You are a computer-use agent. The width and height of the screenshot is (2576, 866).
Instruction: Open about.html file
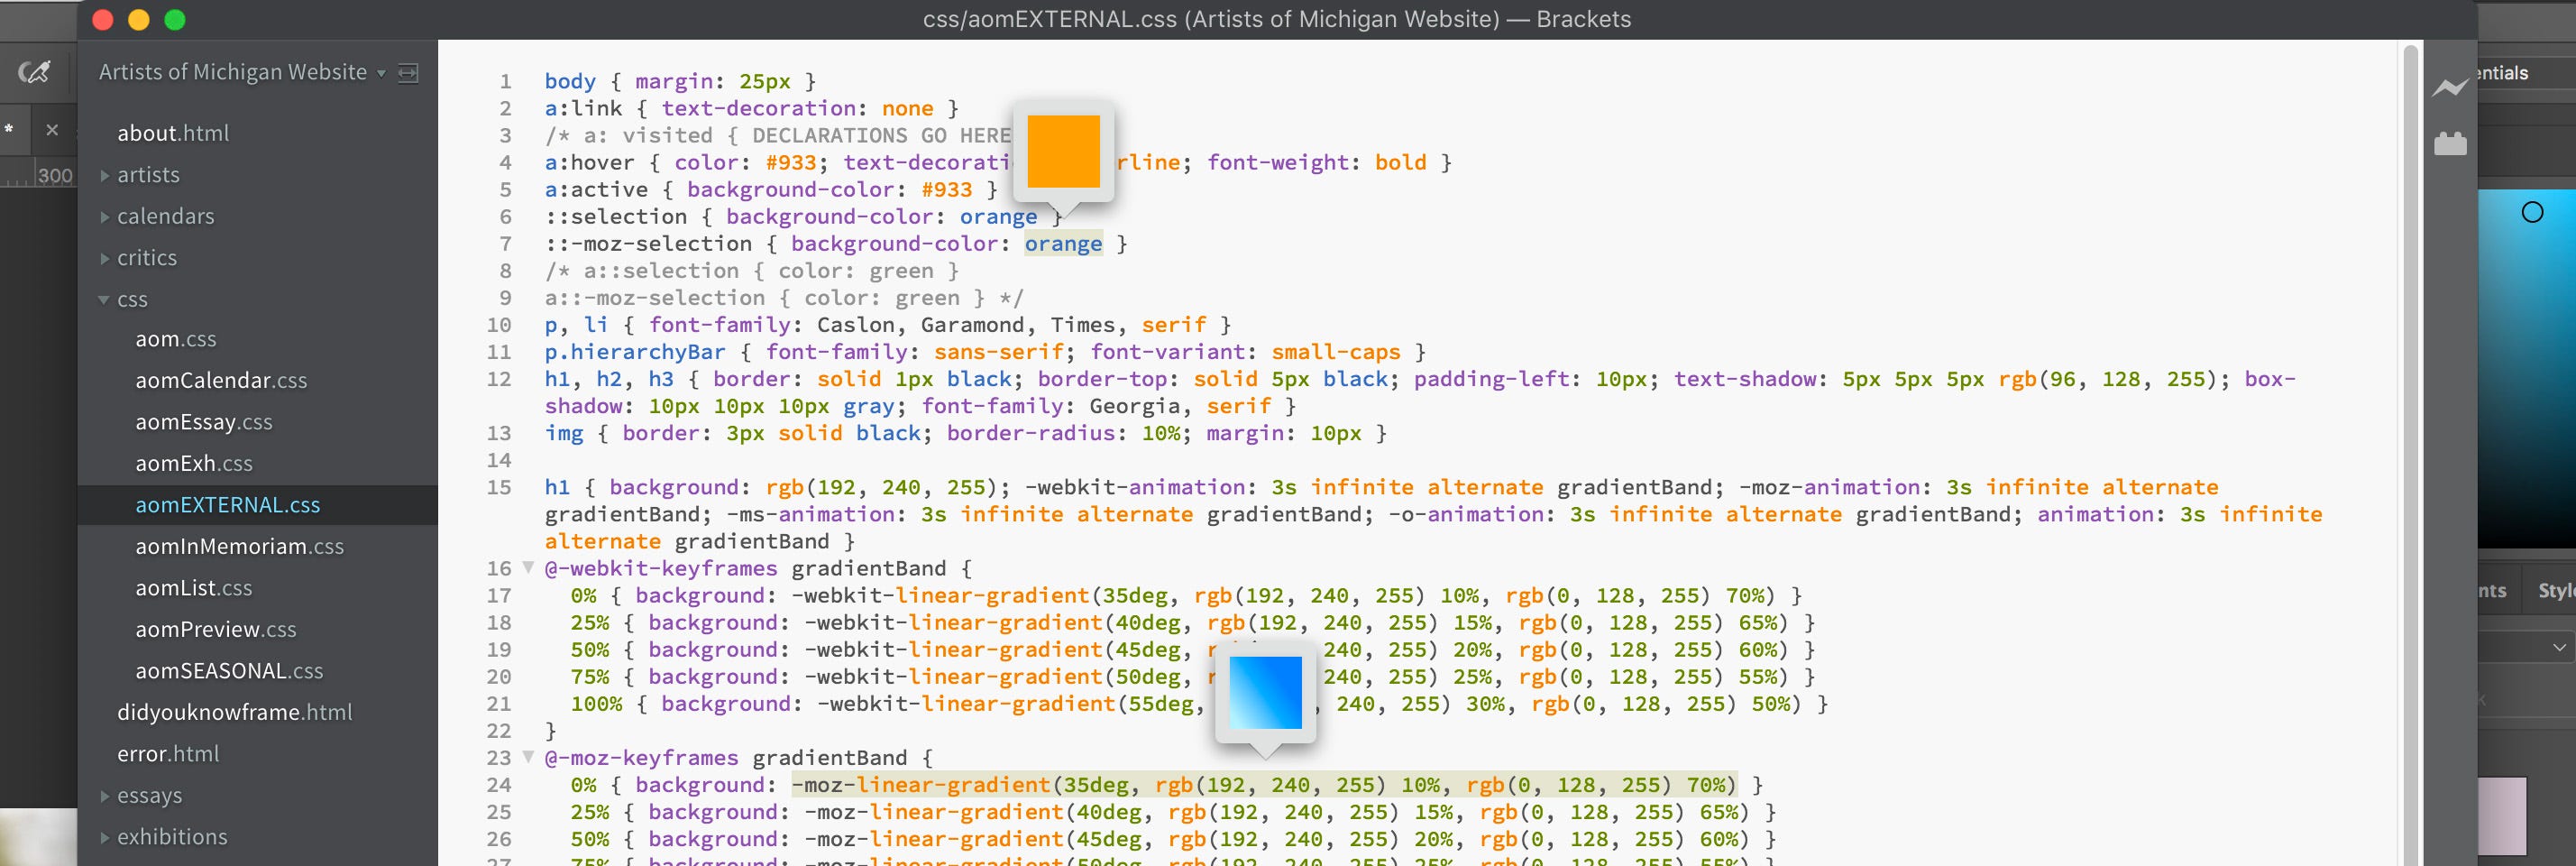tap(173, 133)
